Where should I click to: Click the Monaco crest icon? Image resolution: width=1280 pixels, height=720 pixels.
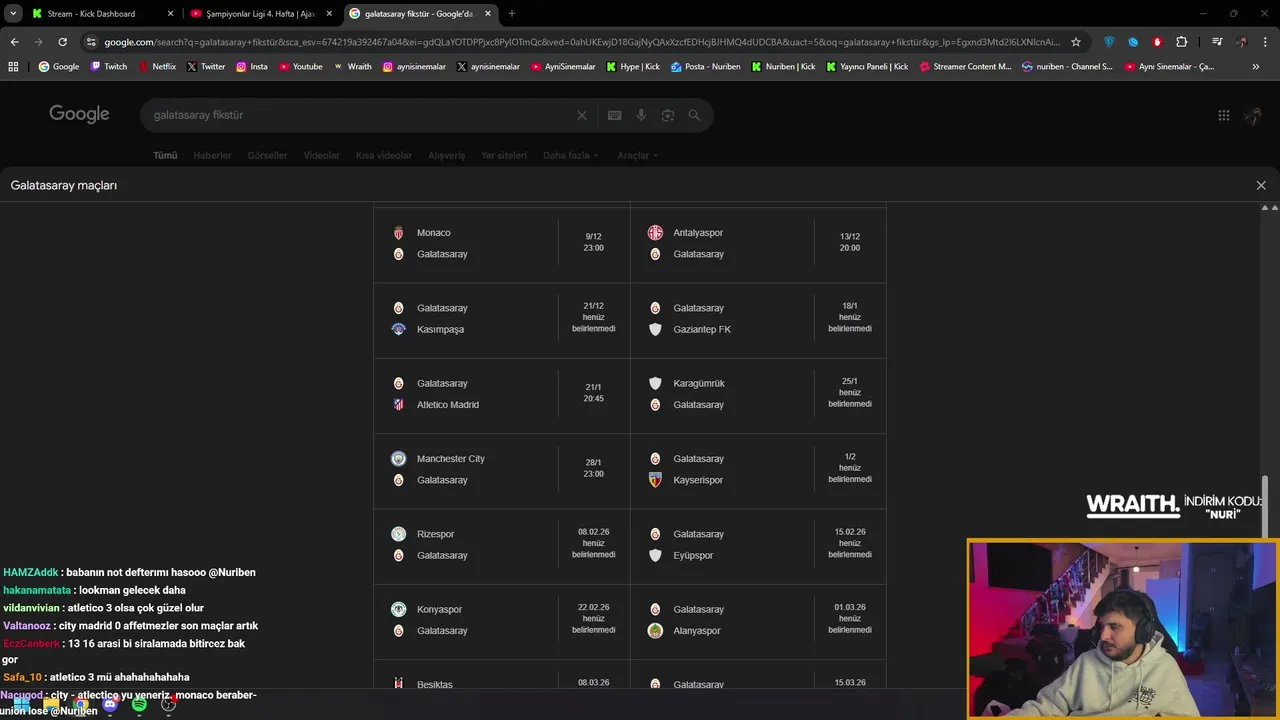pyautogui.click(x=398, y=233)
